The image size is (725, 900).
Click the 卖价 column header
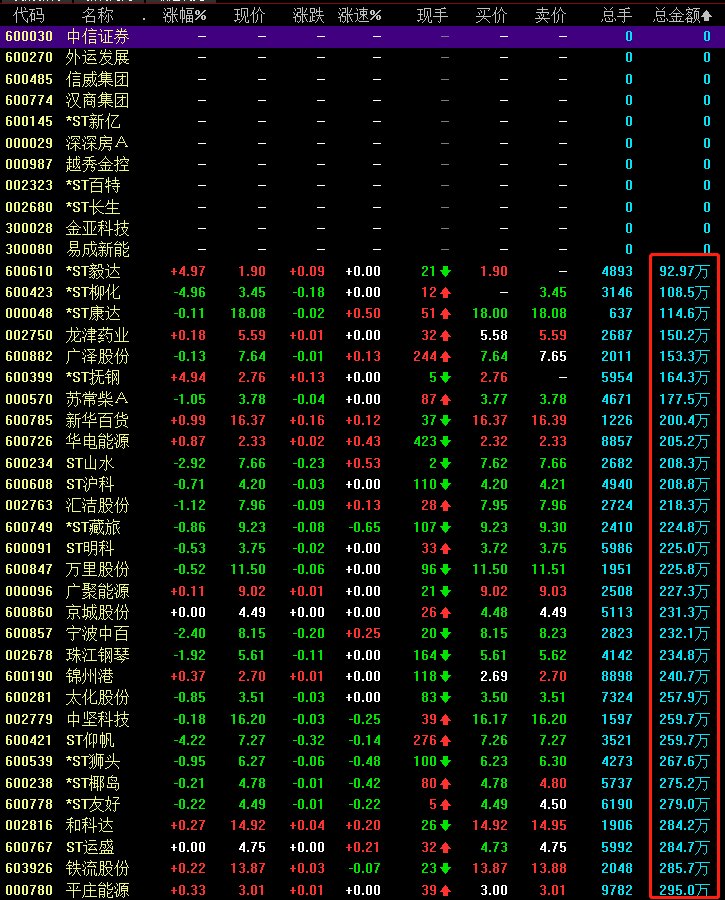point(550,15)
